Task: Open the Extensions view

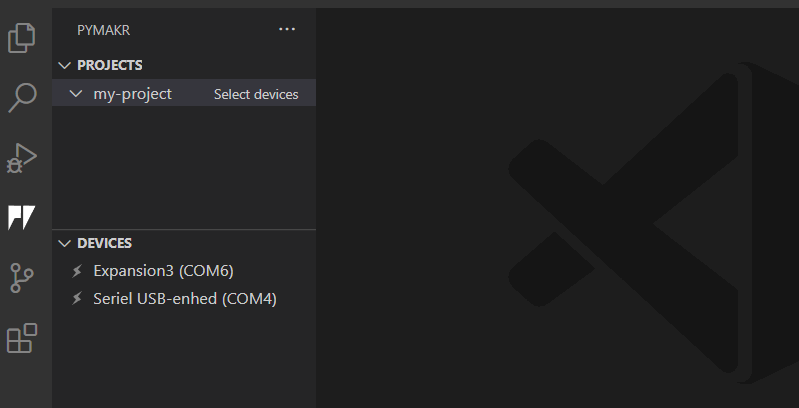Action: 22,338
